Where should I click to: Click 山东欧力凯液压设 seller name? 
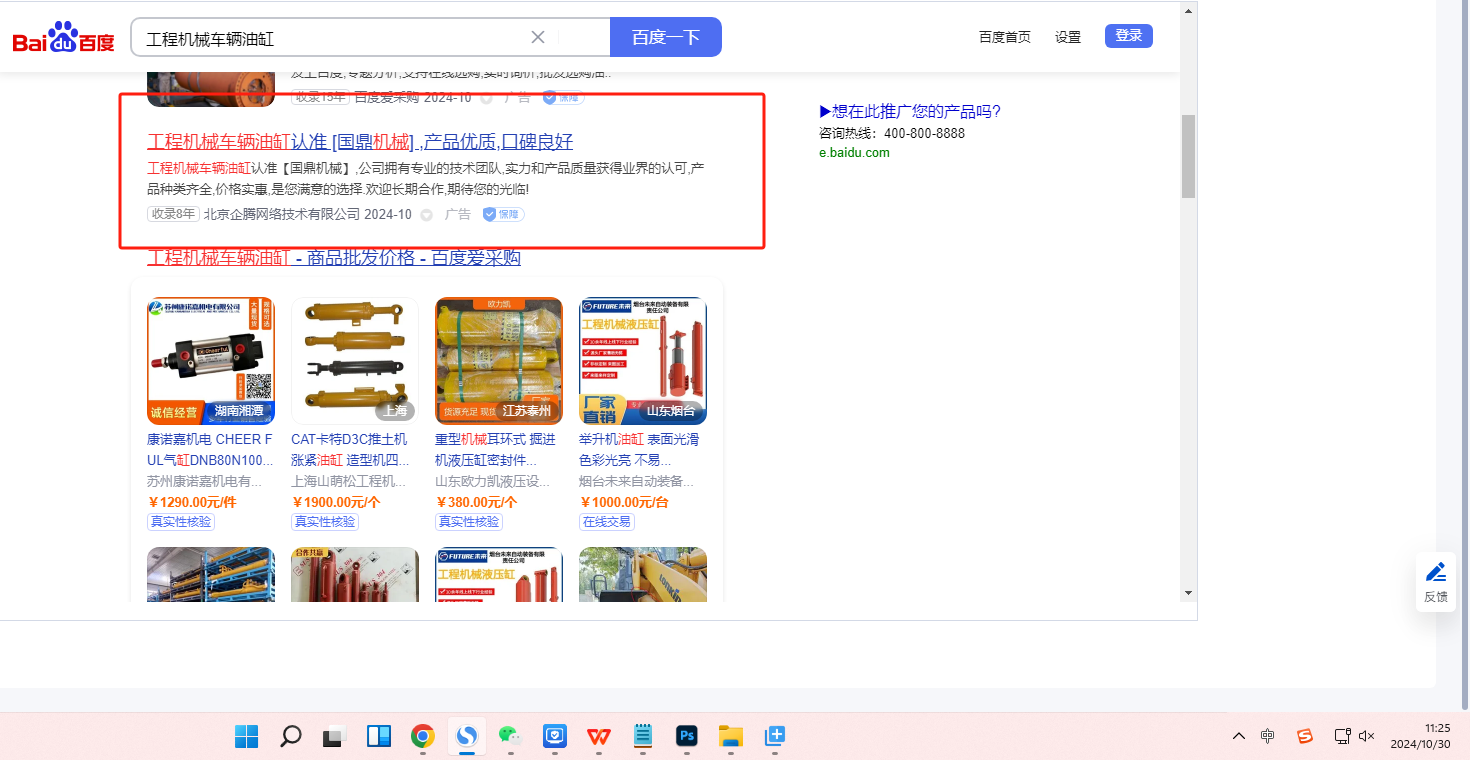click(493, 481)
